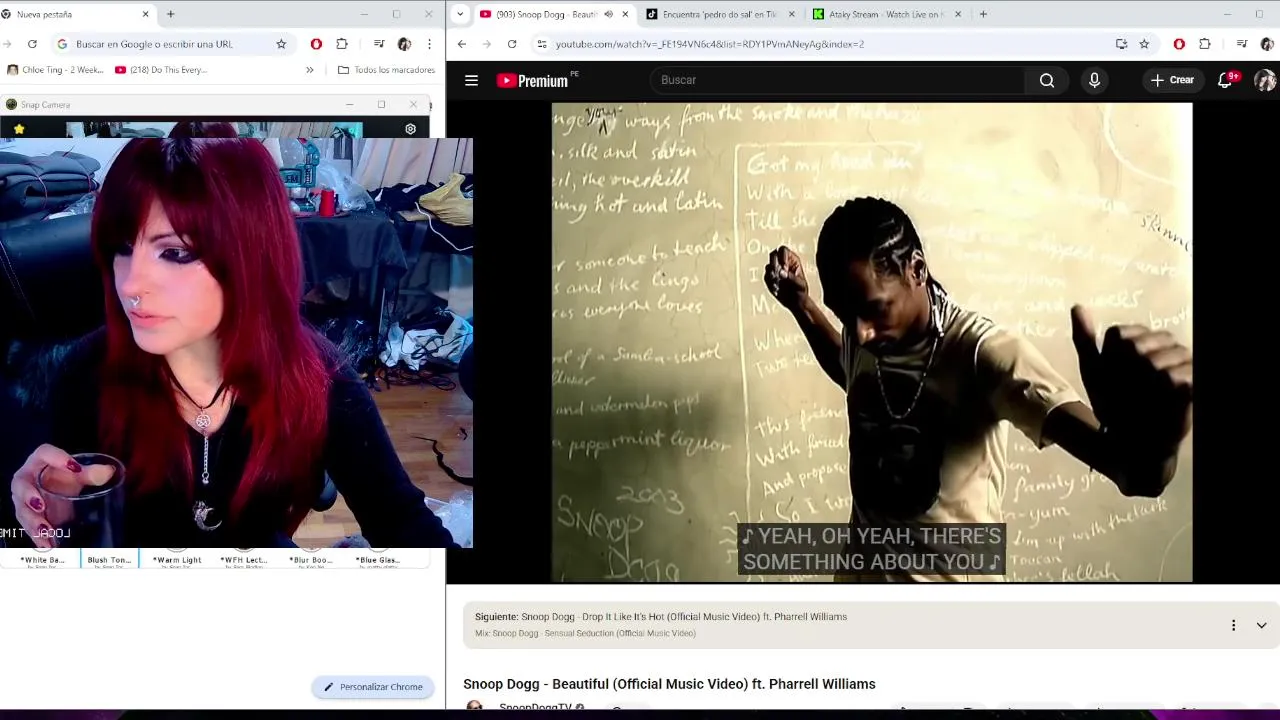The height and width of the screenshot is (720, 1280).
Task: Select the Blue Glas... Snap Camera lens
Action: tap(378, 560)
